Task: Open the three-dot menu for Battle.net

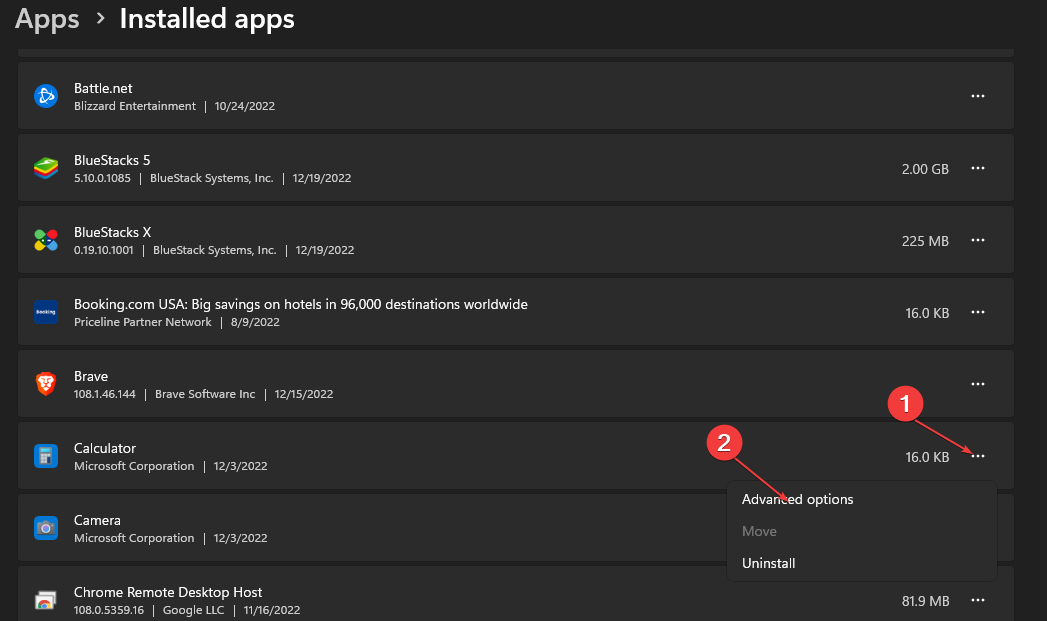Action: tap(978, 96)
